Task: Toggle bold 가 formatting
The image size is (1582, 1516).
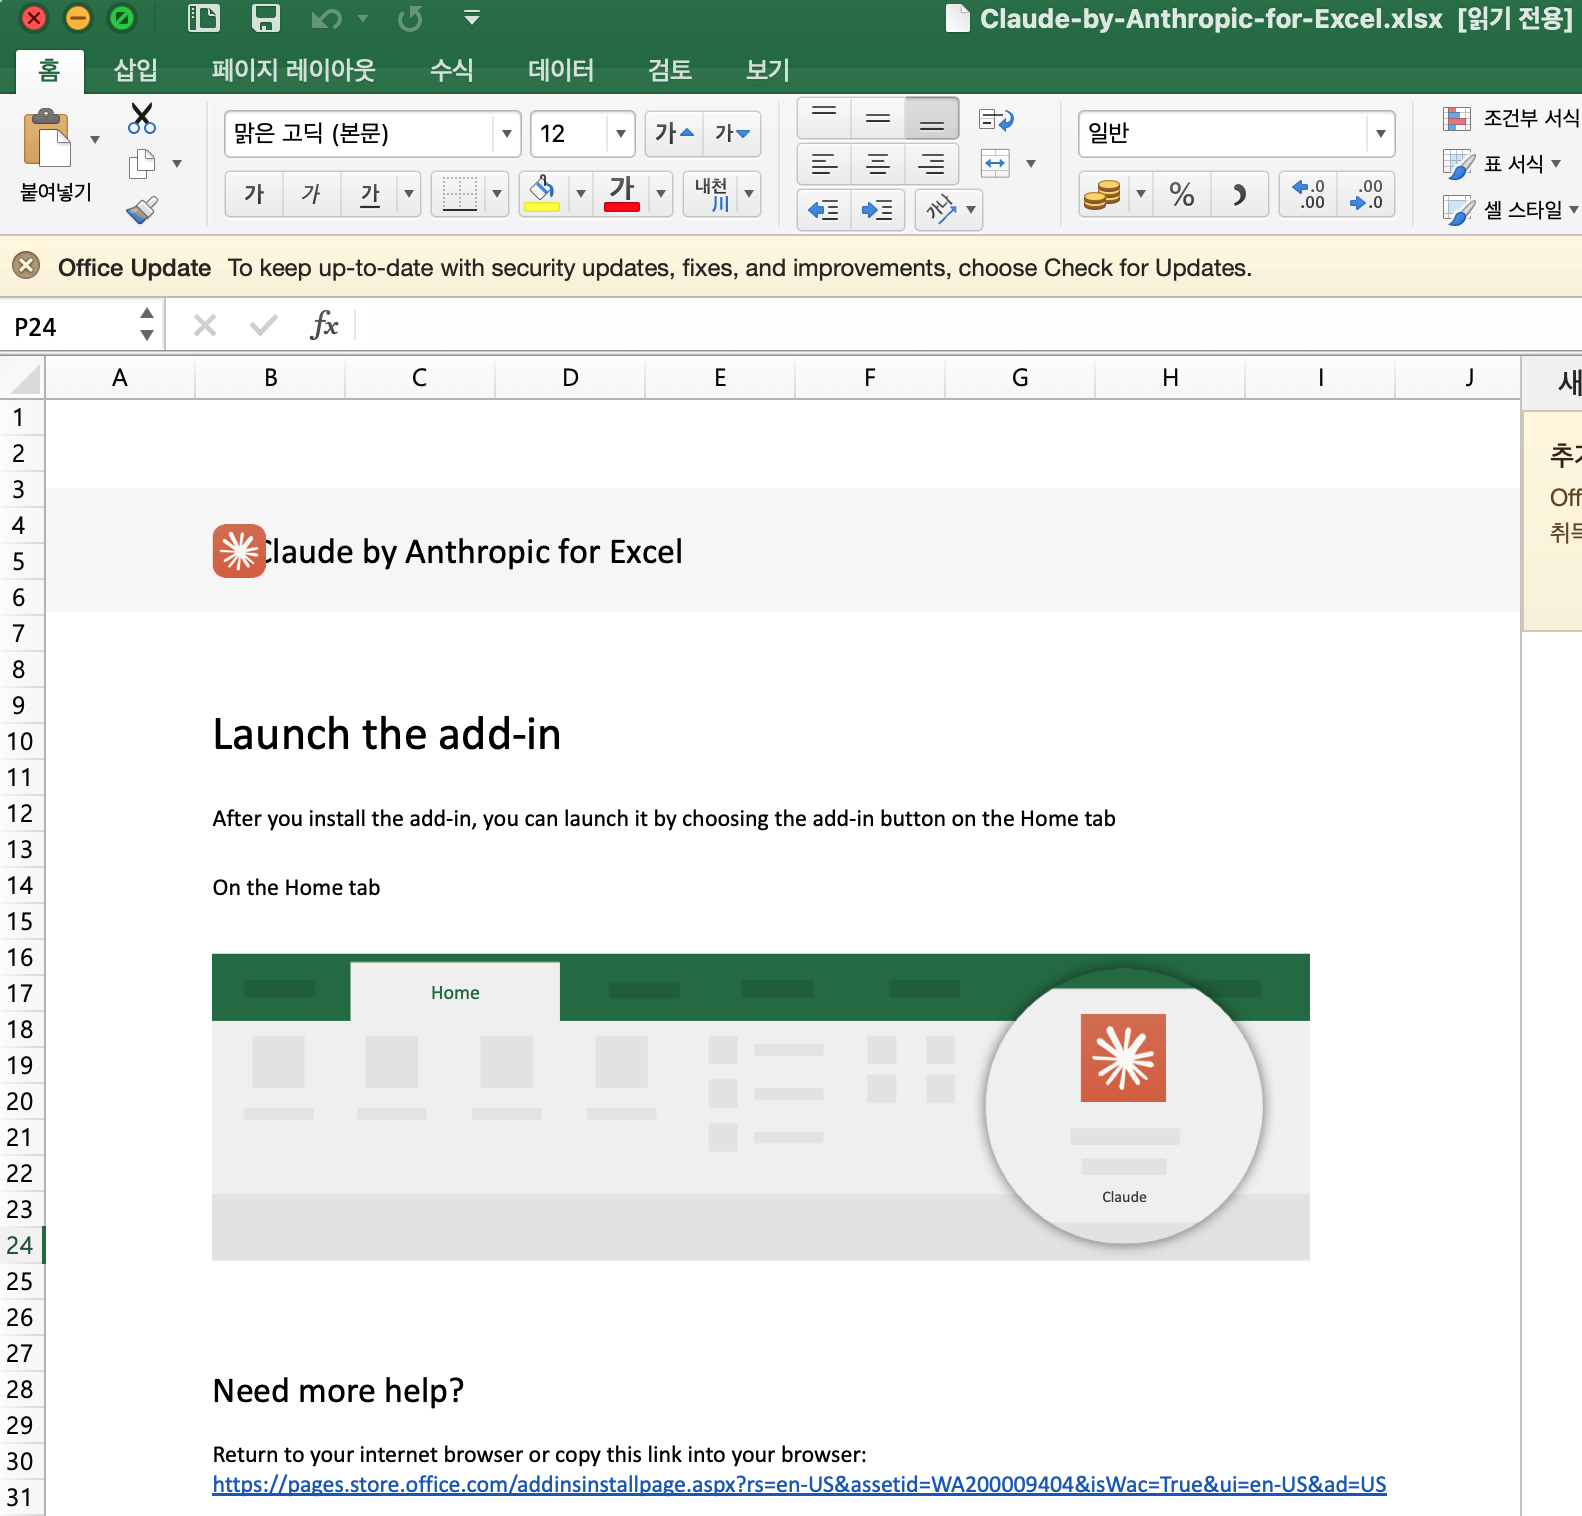Action: tap(254, 193)
